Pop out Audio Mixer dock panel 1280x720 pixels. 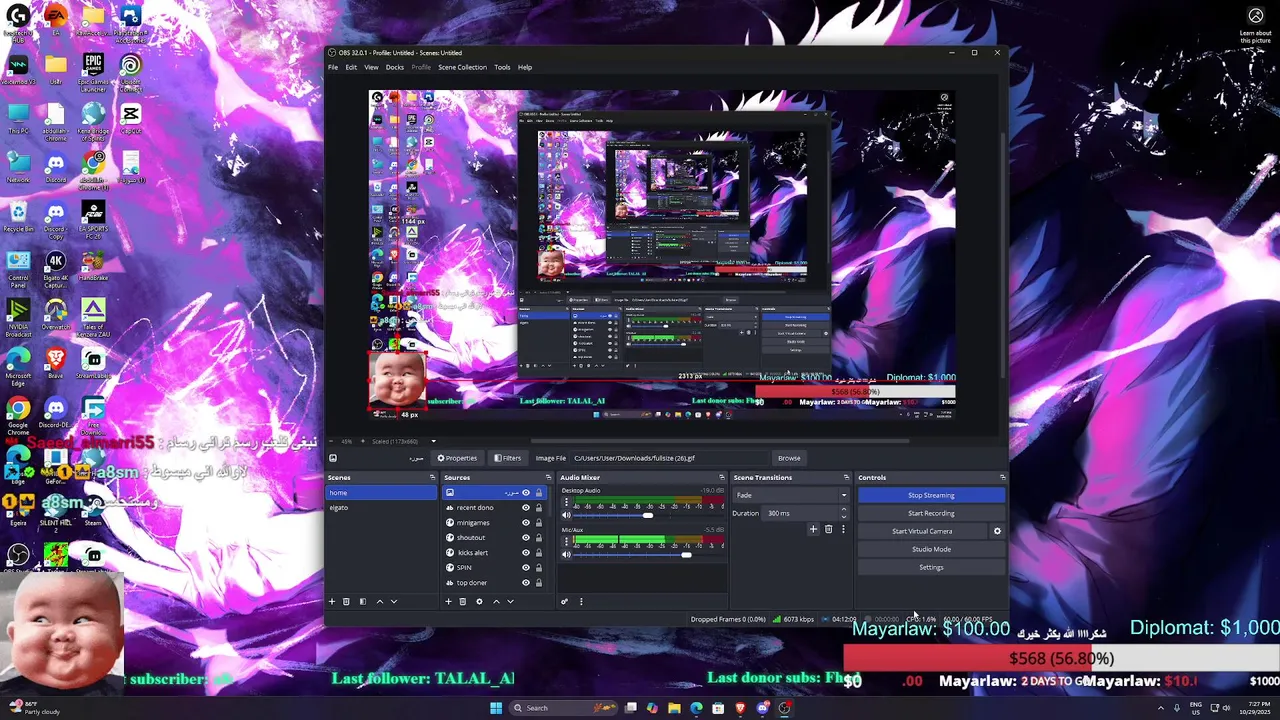(721, 477)
